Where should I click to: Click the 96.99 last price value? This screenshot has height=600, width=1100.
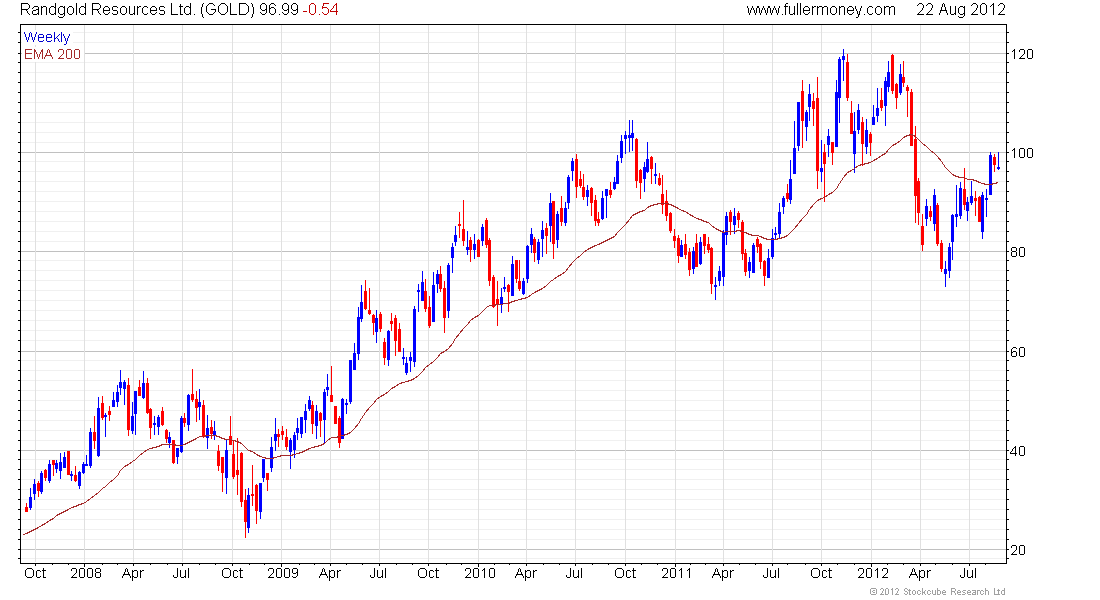pyautogui.click(x=279, y=10)
